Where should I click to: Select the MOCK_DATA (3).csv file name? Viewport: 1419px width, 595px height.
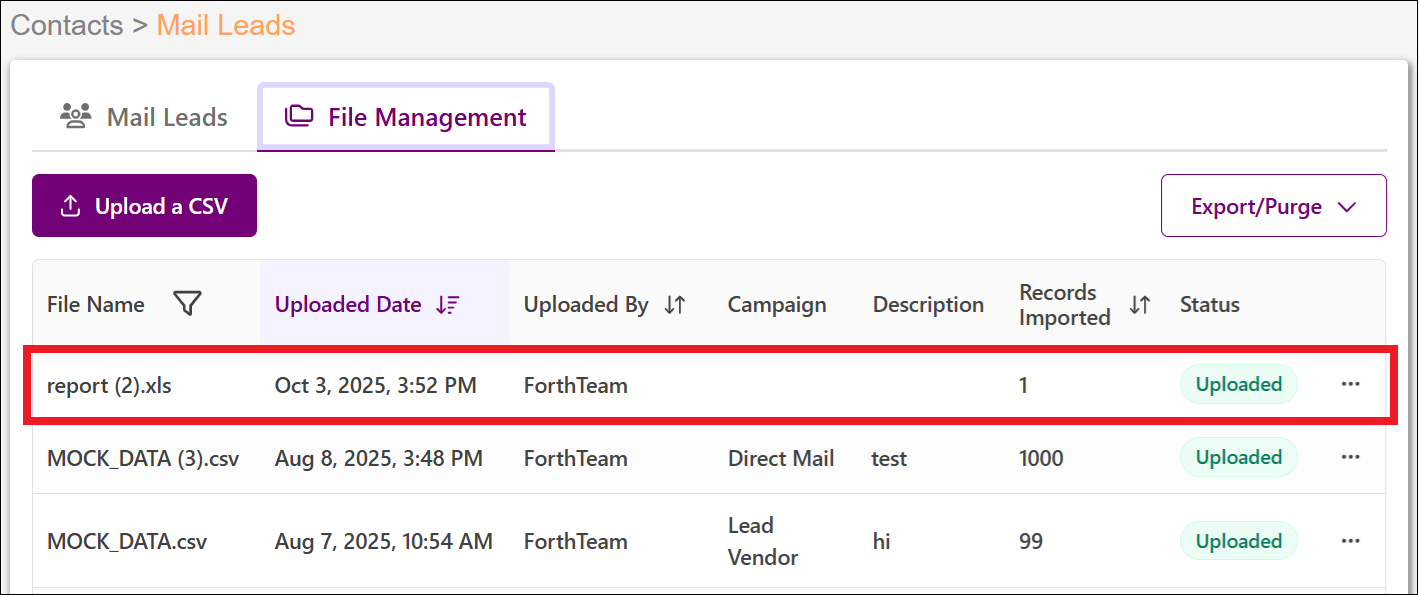143,459
